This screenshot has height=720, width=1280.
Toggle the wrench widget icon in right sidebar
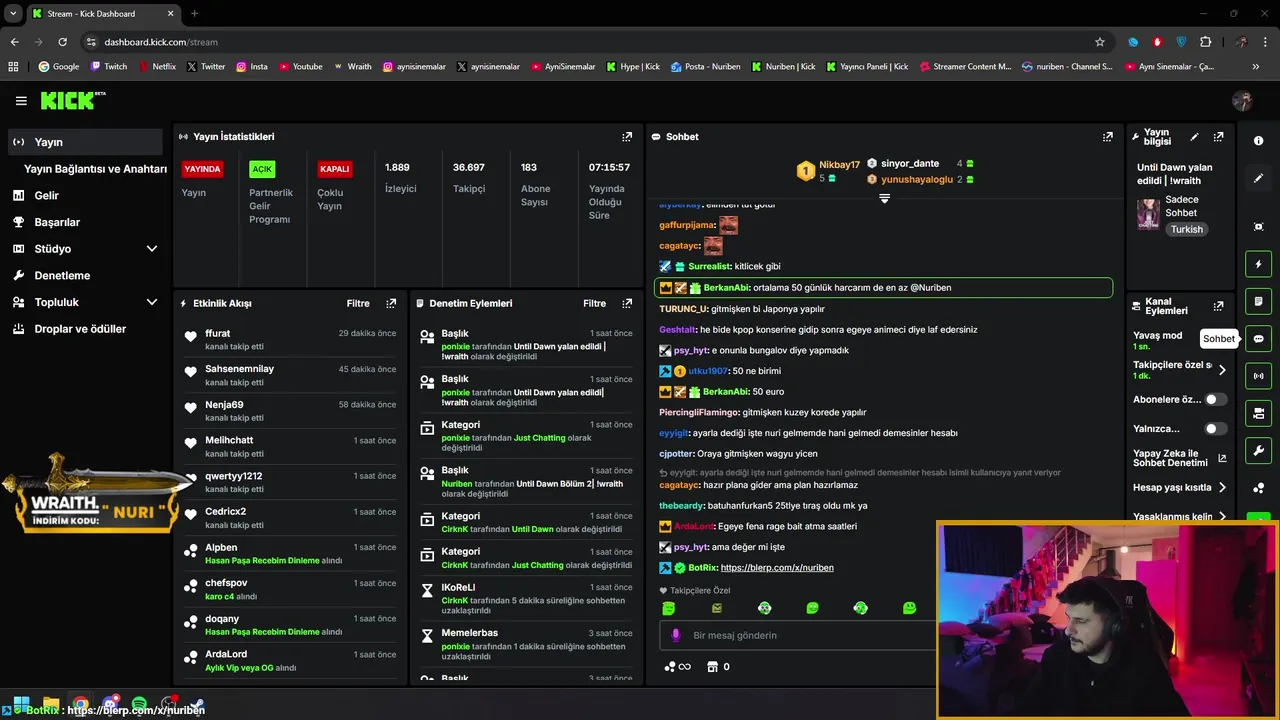click(x=1258, y=450)
